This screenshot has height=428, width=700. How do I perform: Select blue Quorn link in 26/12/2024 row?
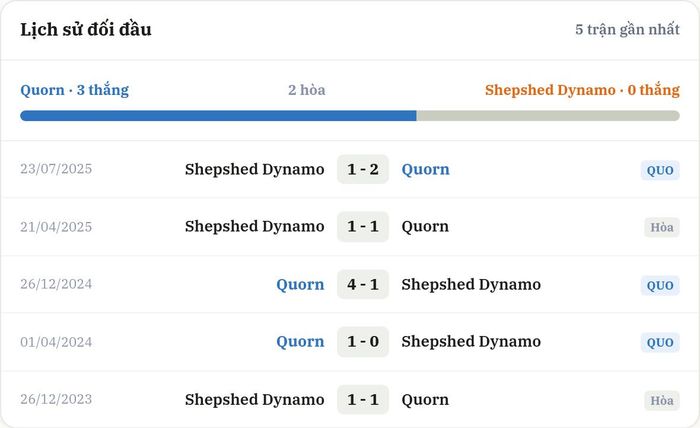click(x=300, y=285)
